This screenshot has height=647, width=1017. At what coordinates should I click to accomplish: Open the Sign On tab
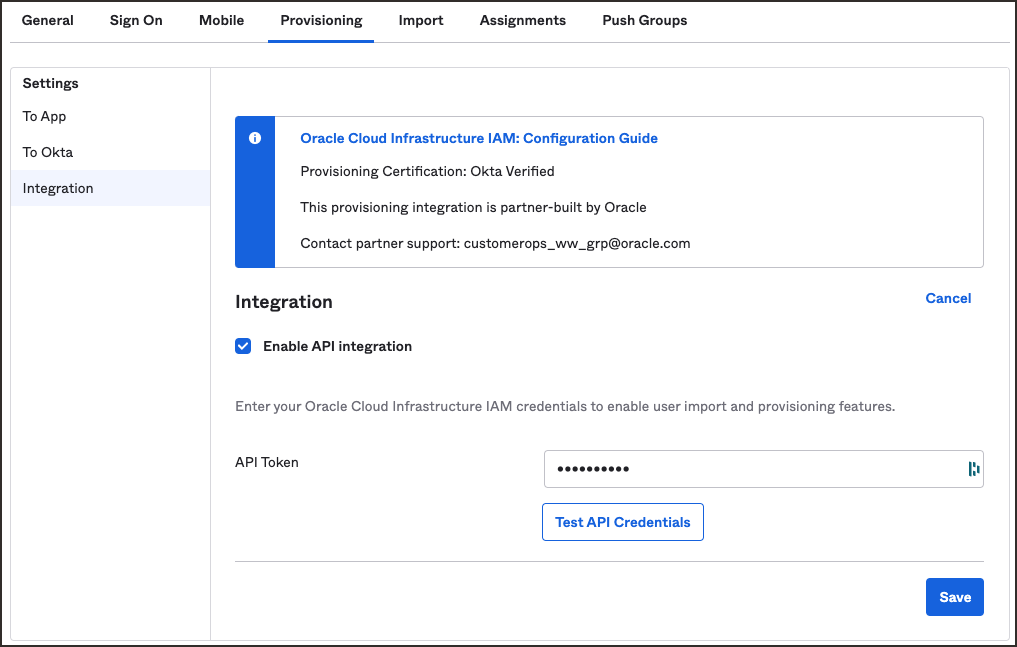pos(136,20)
